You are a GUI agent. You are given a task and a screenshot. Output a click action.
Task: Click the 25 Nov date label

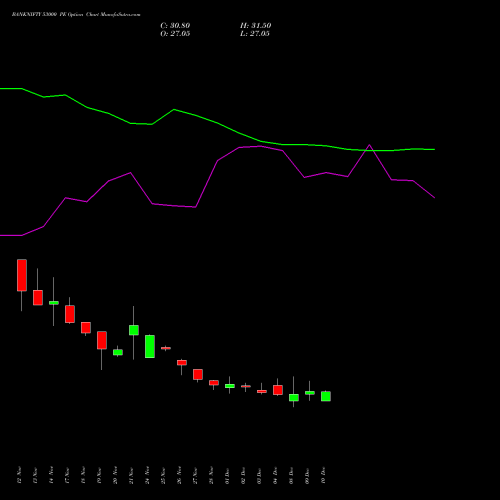163,475
